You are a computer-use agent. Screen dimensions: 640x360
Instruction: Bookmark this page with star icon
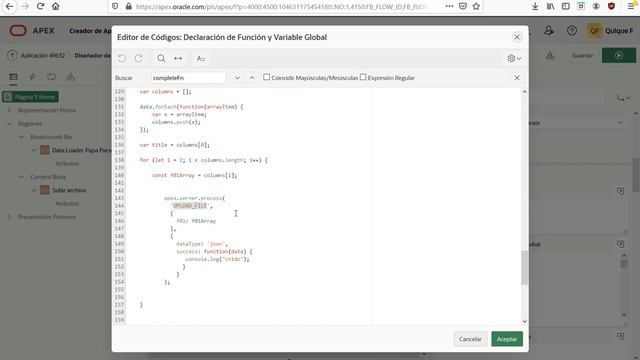tap(476, 7)
